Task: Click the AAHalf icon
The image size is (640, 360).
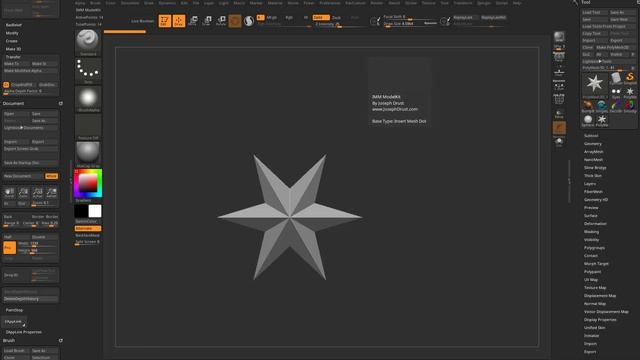Action: [x=51, y=193]
